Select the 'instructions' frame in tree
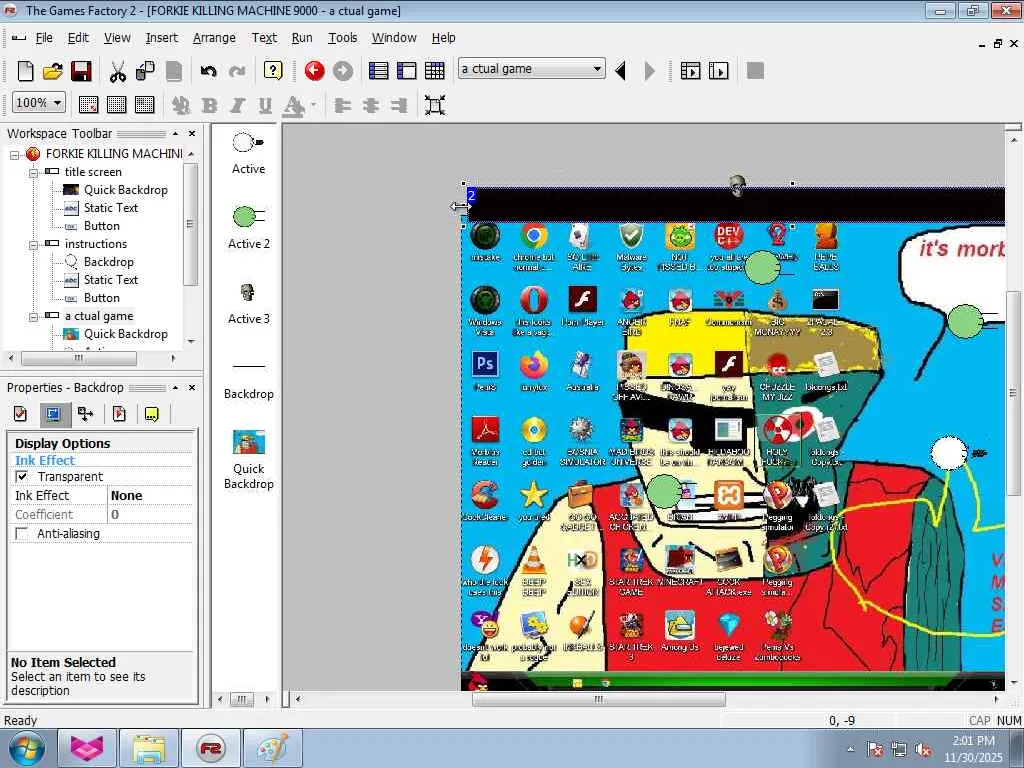 click(x=95, y=244)
